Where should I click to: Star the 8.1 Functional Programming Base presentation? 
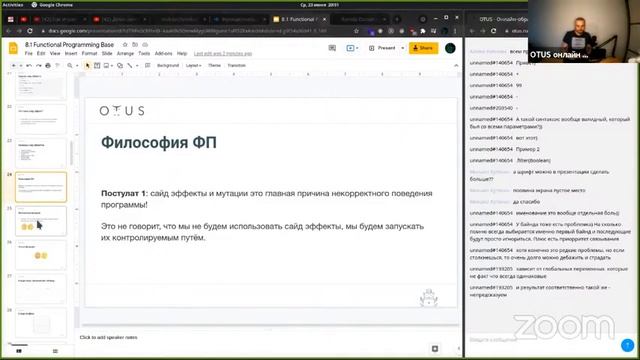coord(125,44)
